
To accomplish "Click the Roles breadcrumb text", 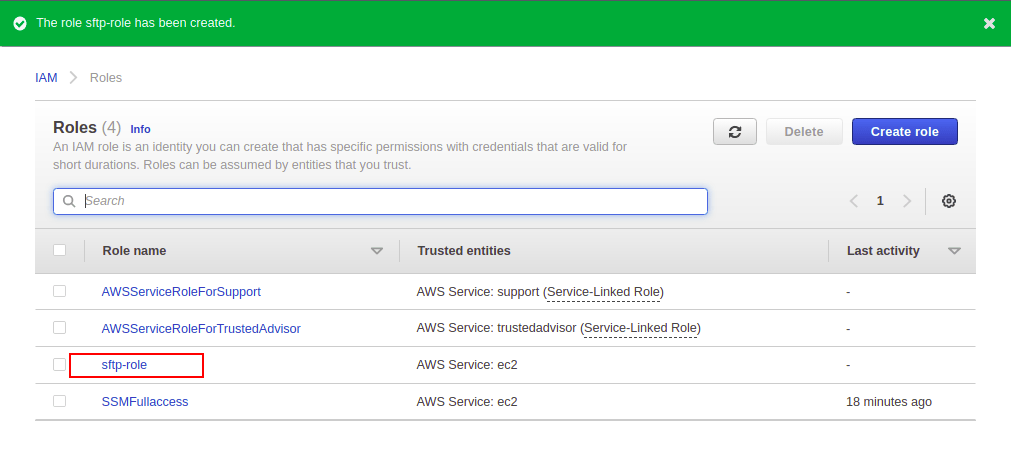I will point(106,78).
